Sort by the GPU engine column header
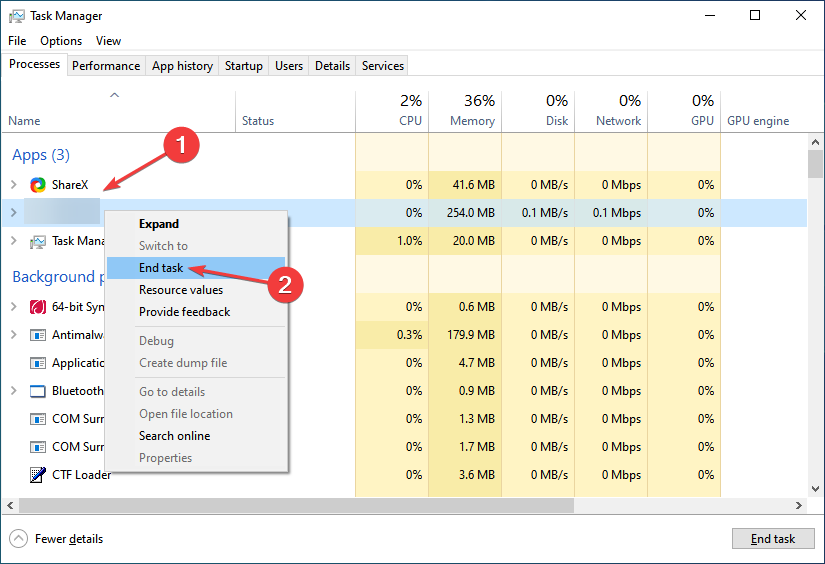 click(763, 112)
